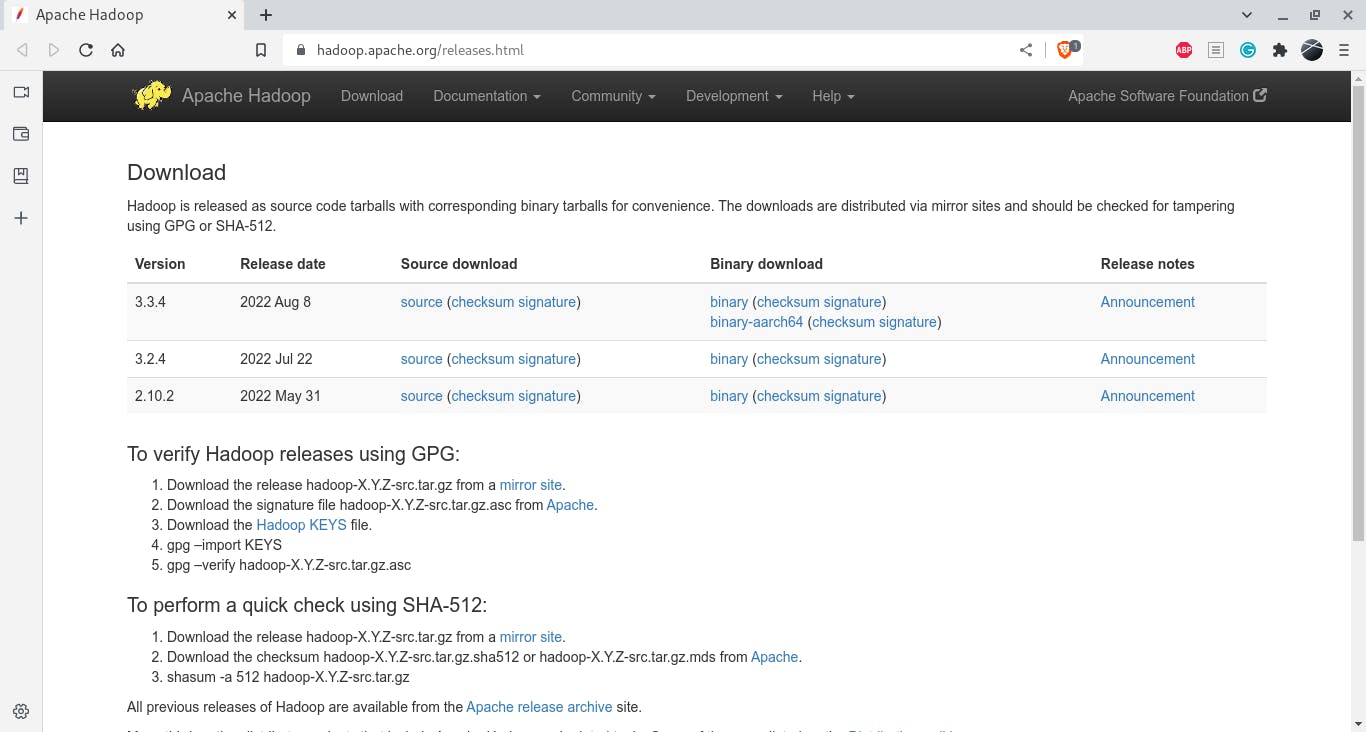Image resolution: width=1366 pixels, height=732 pixels.
Task: Open Brave Shields lion icon
Action: coord(1066,49)
